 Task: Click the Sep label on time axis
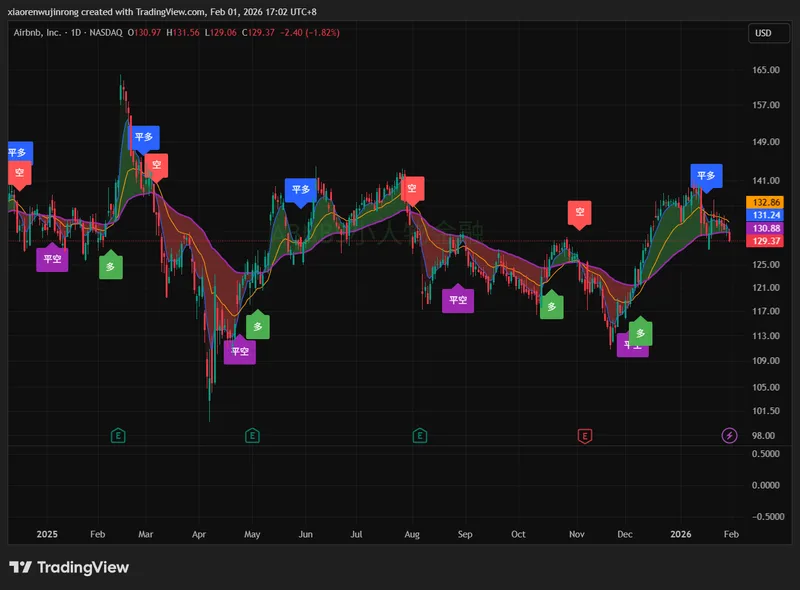coord(465,534)
